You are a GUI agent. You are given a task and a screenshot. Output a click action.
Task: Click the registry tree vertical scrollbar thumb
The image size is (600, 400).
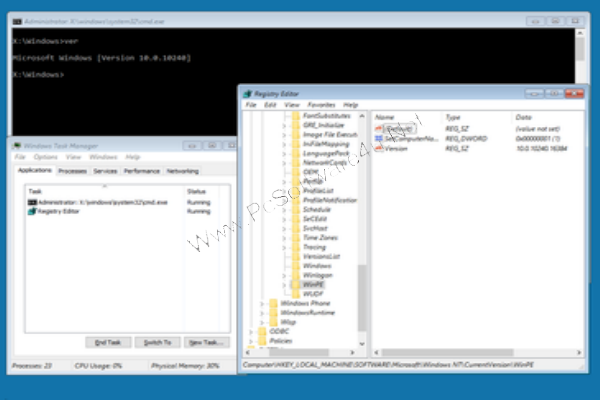(x=362, y=298)
